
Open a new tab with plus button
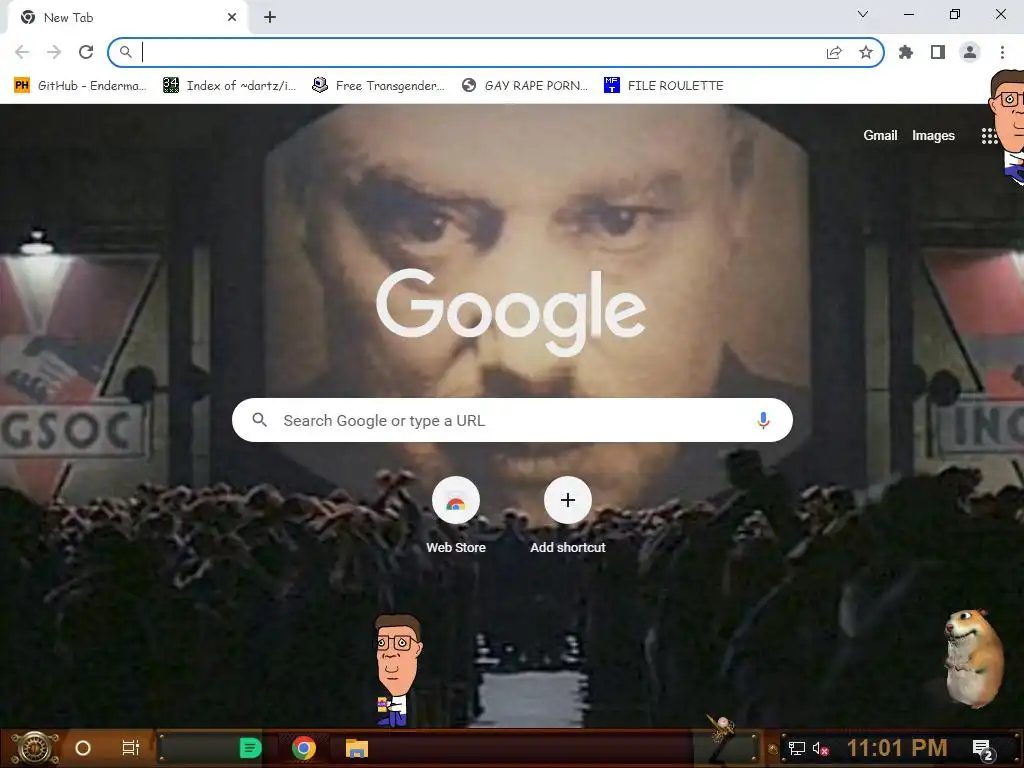coord(270,18)
